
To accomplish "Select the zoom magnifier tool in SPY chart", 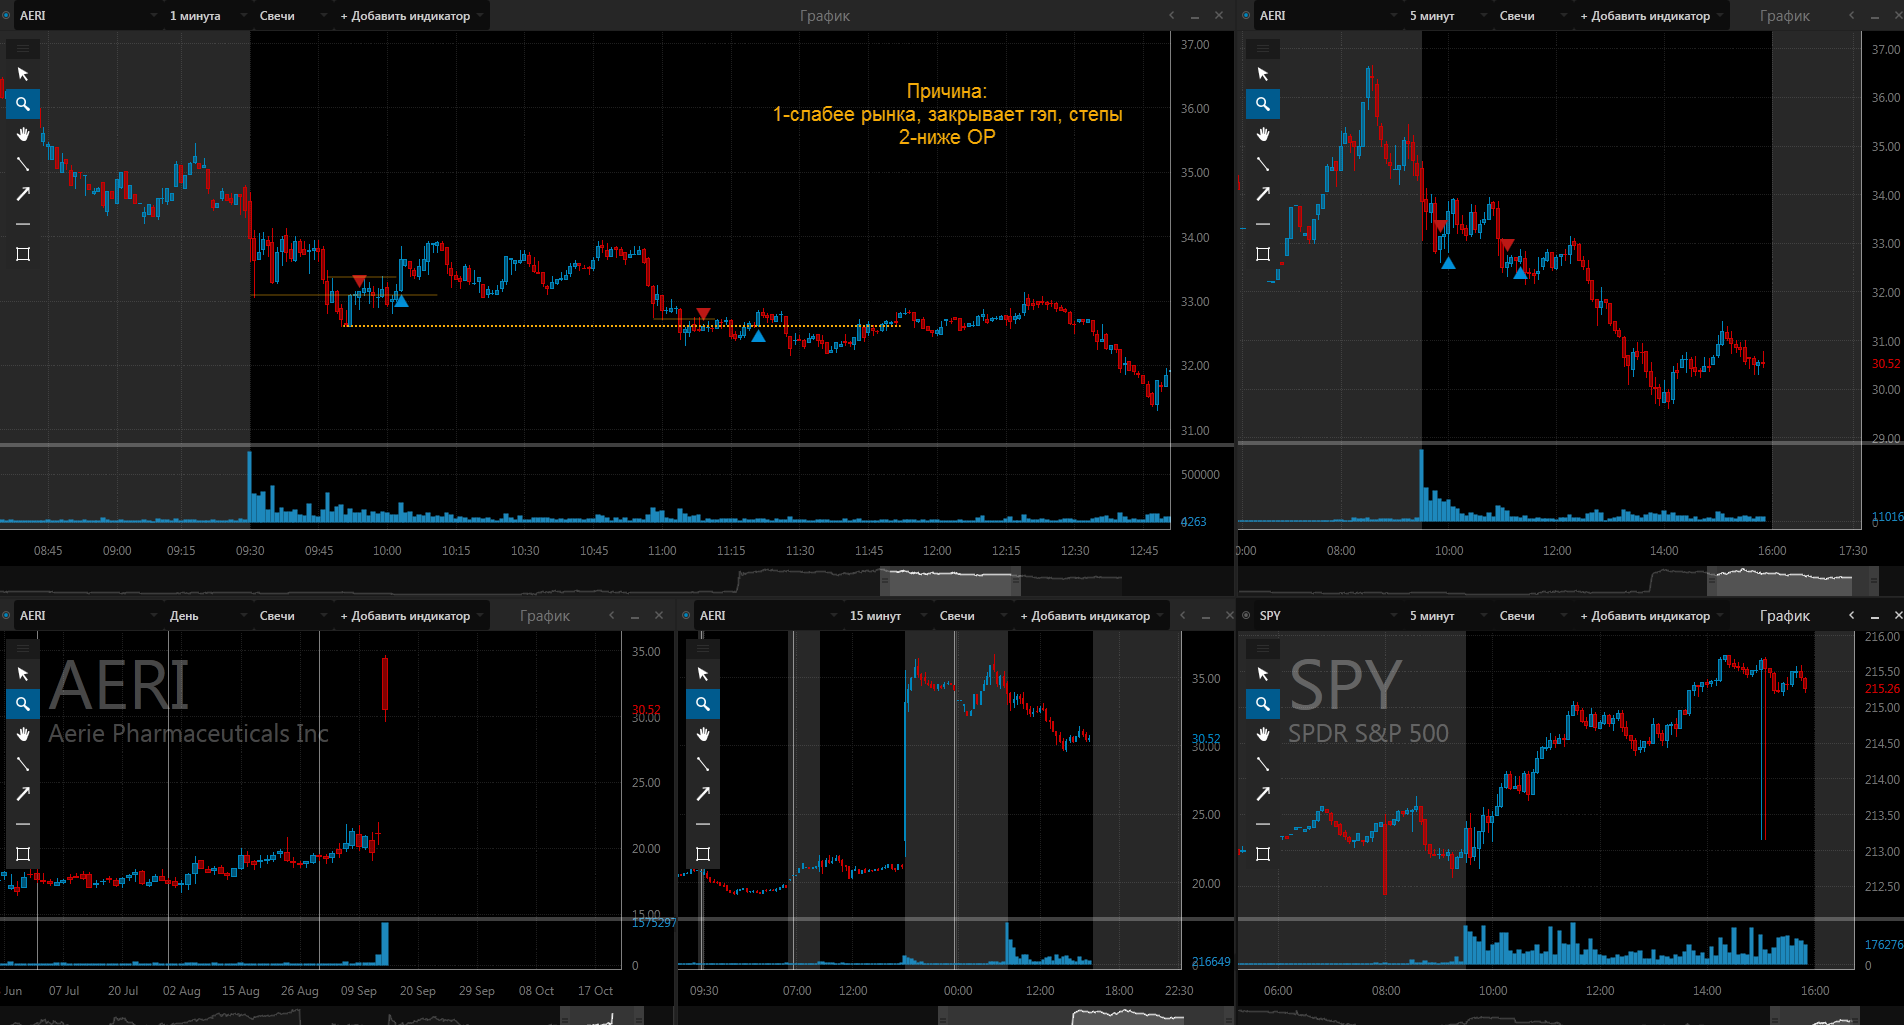I will [x=1263, y=704].
